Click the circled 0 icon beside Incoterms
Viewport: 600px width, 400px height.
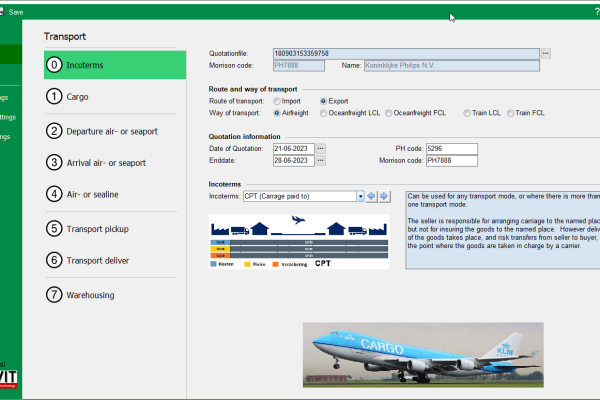tap(54, 65)
